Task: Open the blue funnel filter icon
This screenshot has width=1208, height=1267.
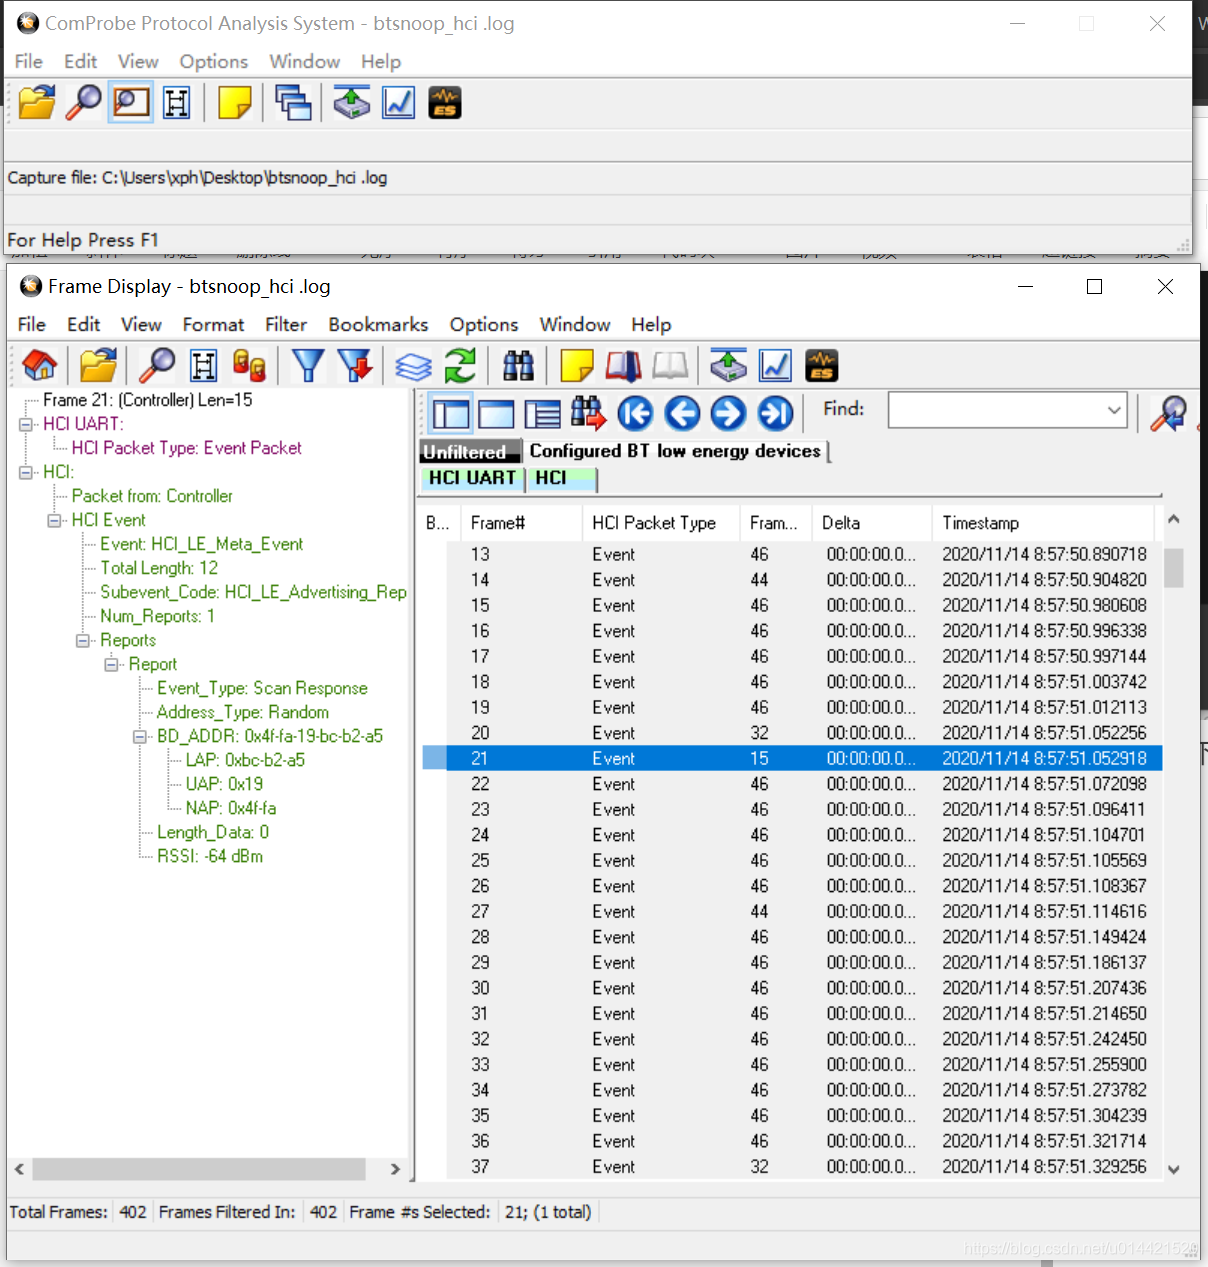Action: [308, 365]
